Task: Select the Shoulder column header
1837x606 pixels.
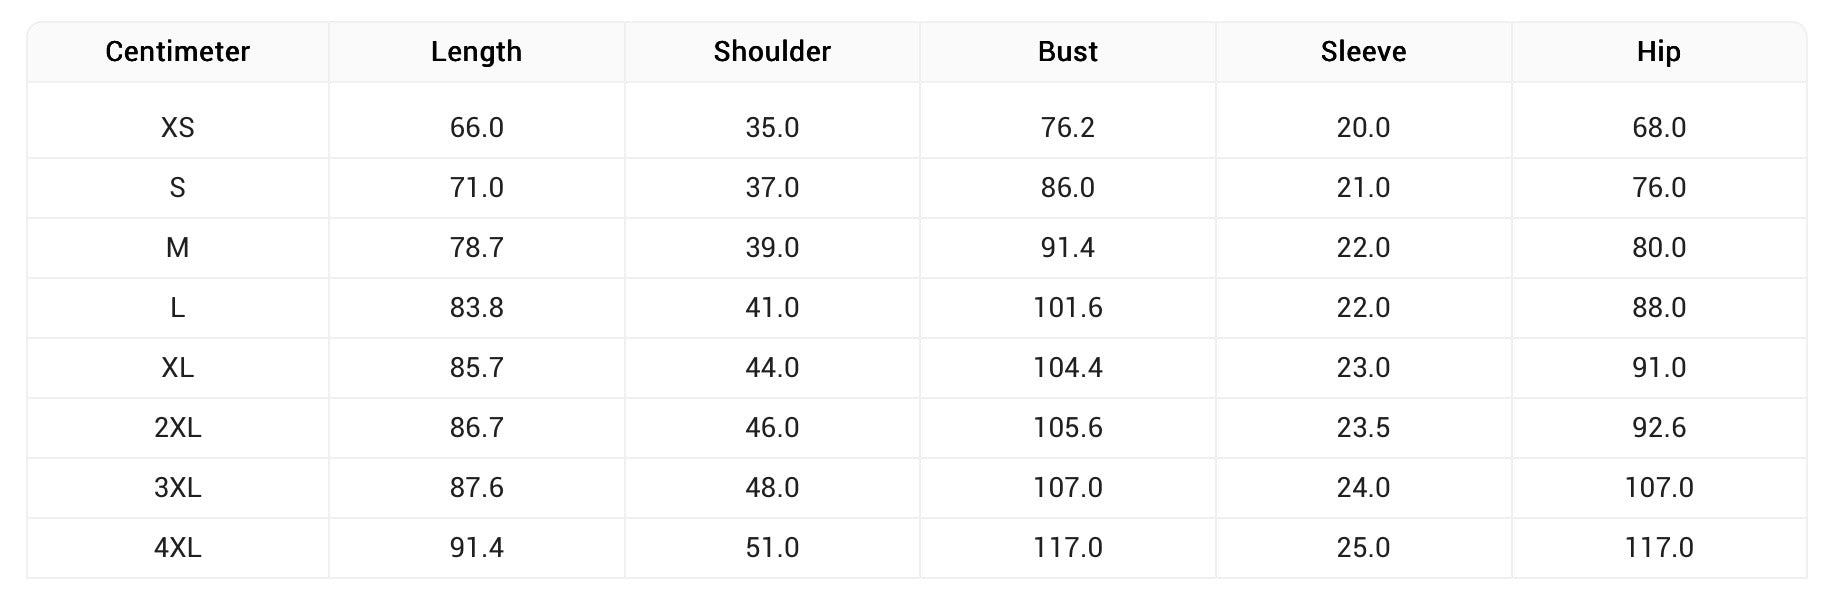Action: pos(772,52)
